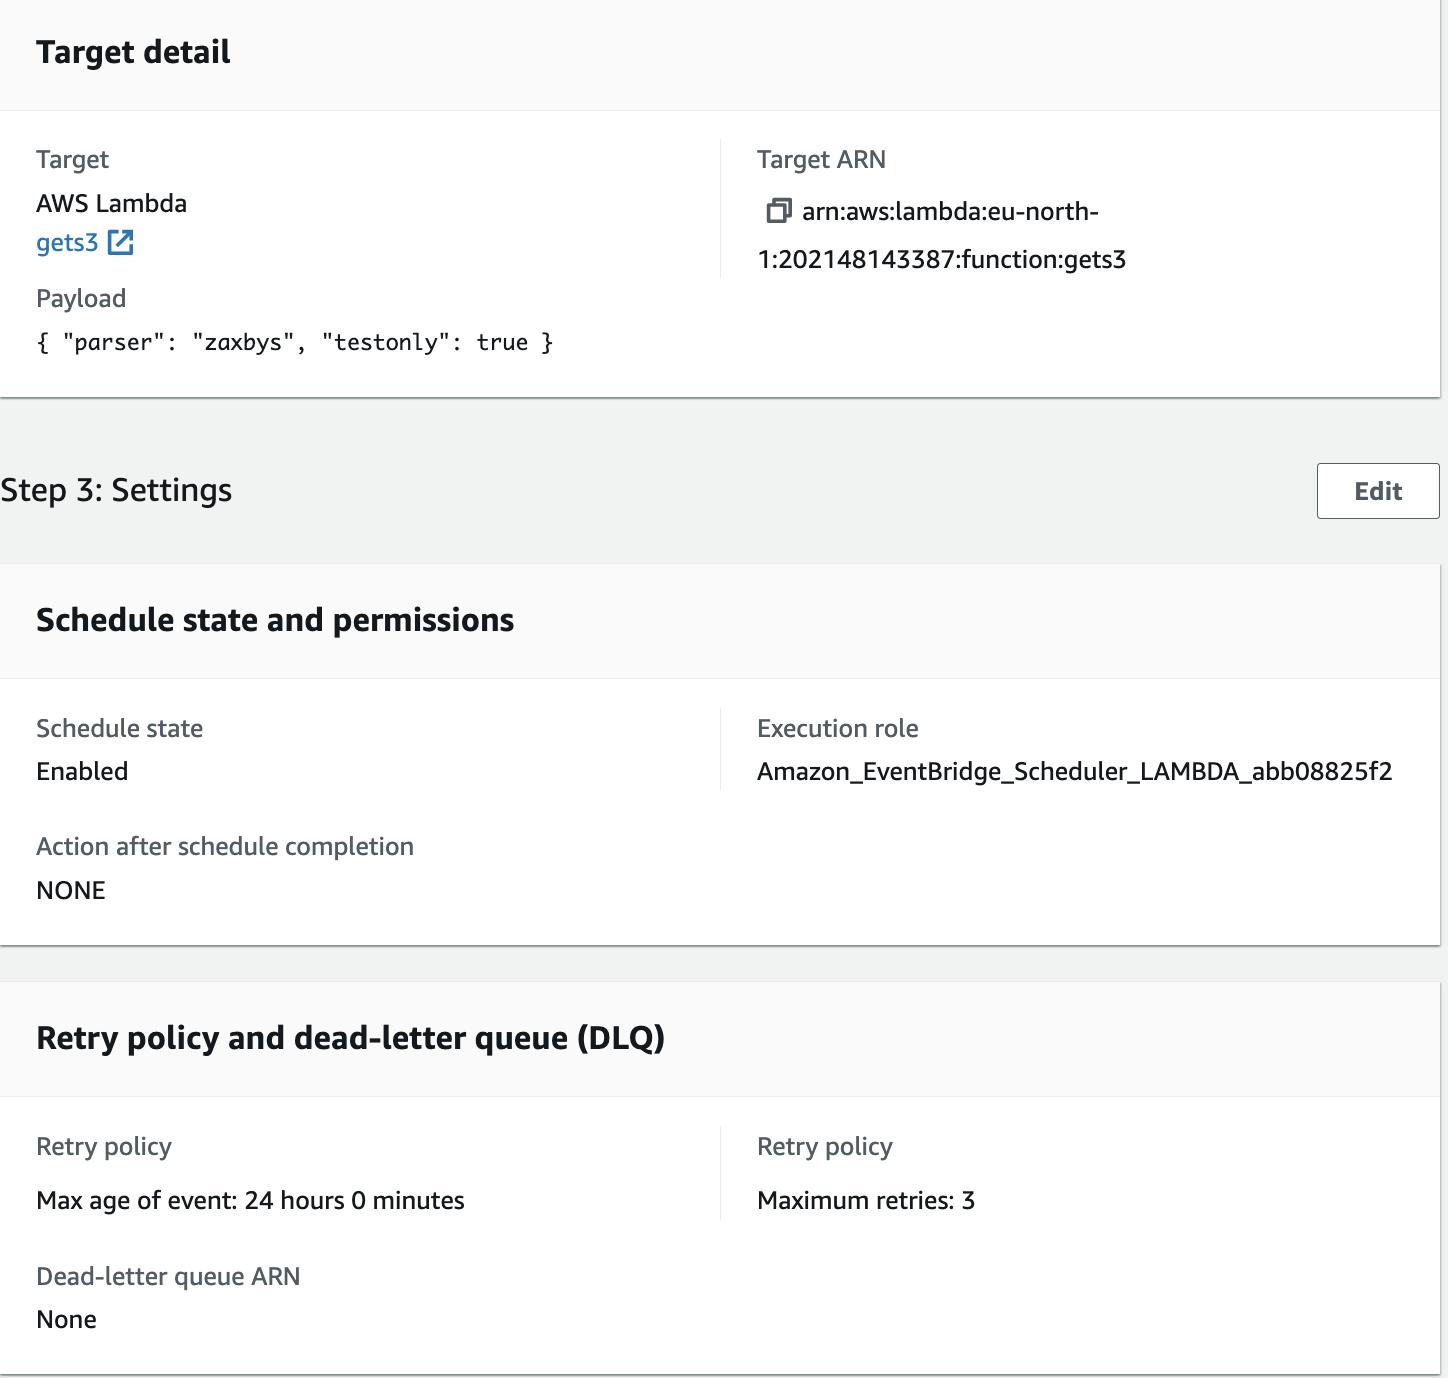Click the Max age of event value
The width and height of the screenshot is (1448, 1378).
click(250, 1200)
